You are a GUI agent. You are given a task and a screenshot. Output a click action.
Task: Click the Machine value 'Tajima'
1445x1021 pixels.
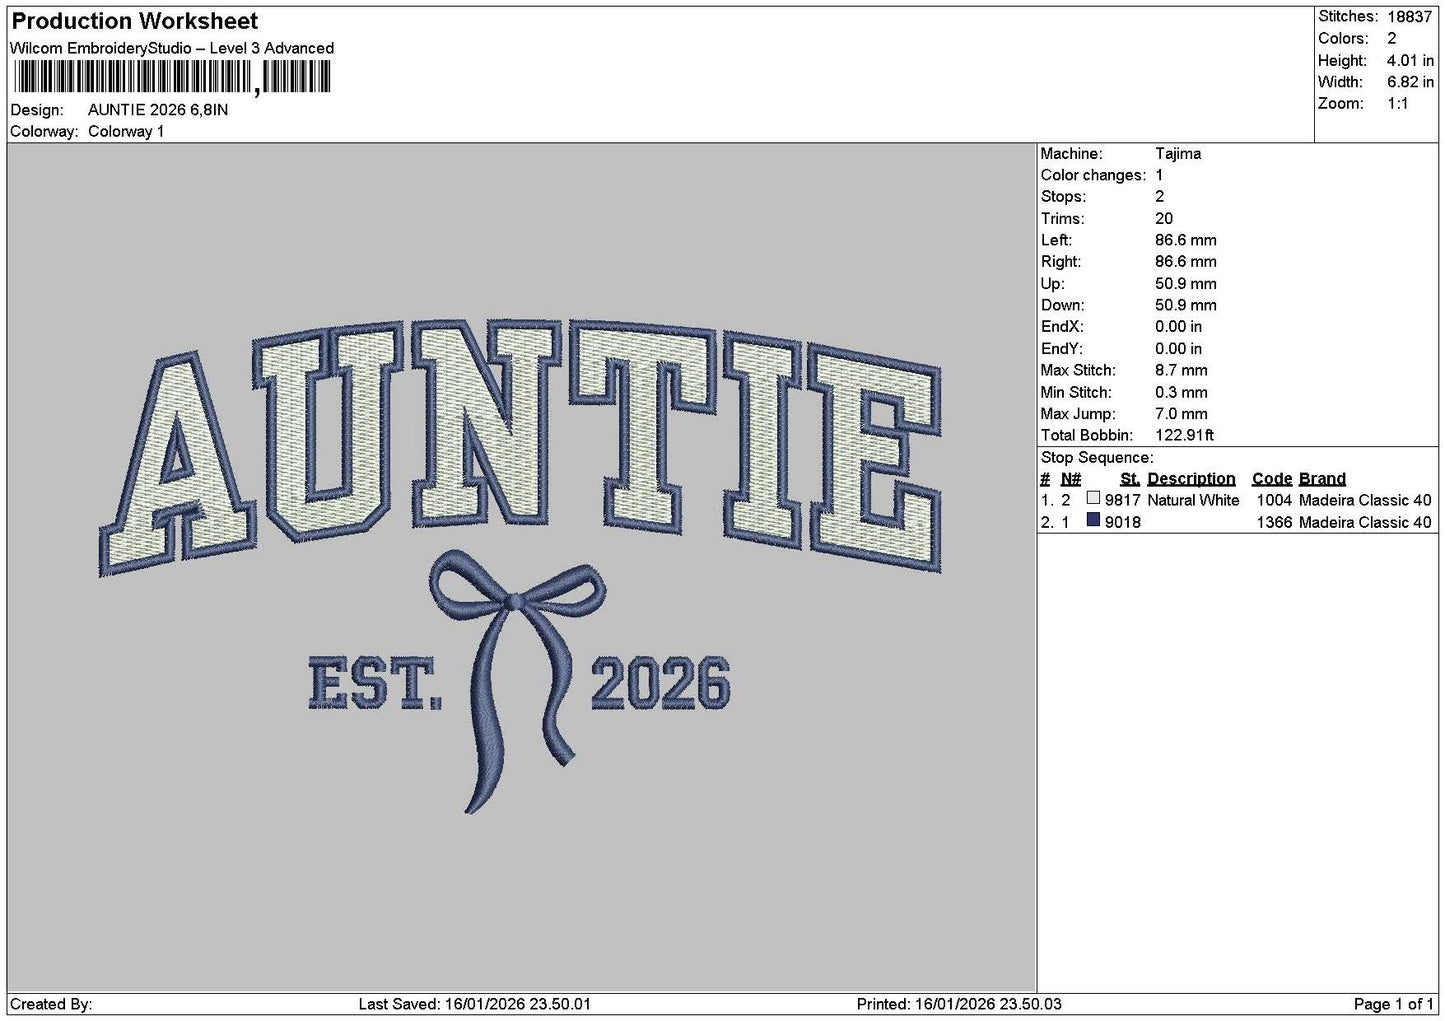(1178, 154)
